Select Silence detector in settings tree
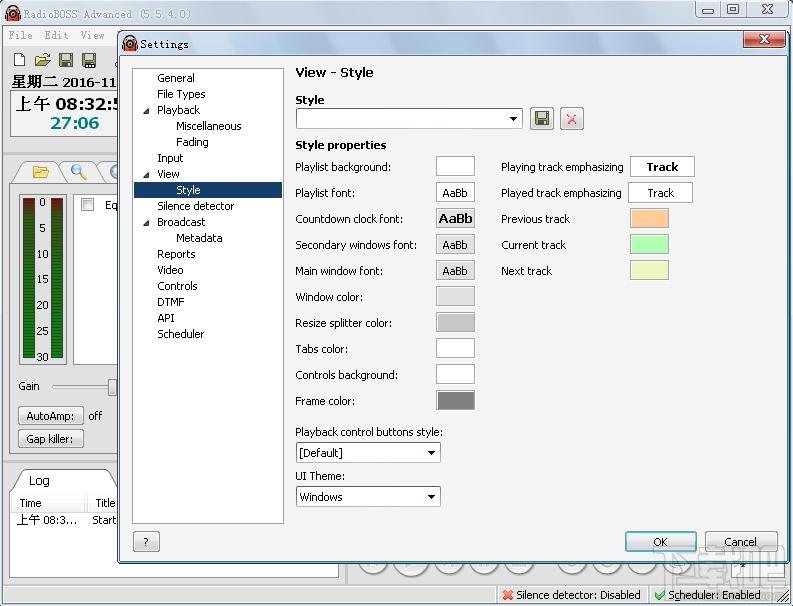The image size is (793, 606). (195, 206)
